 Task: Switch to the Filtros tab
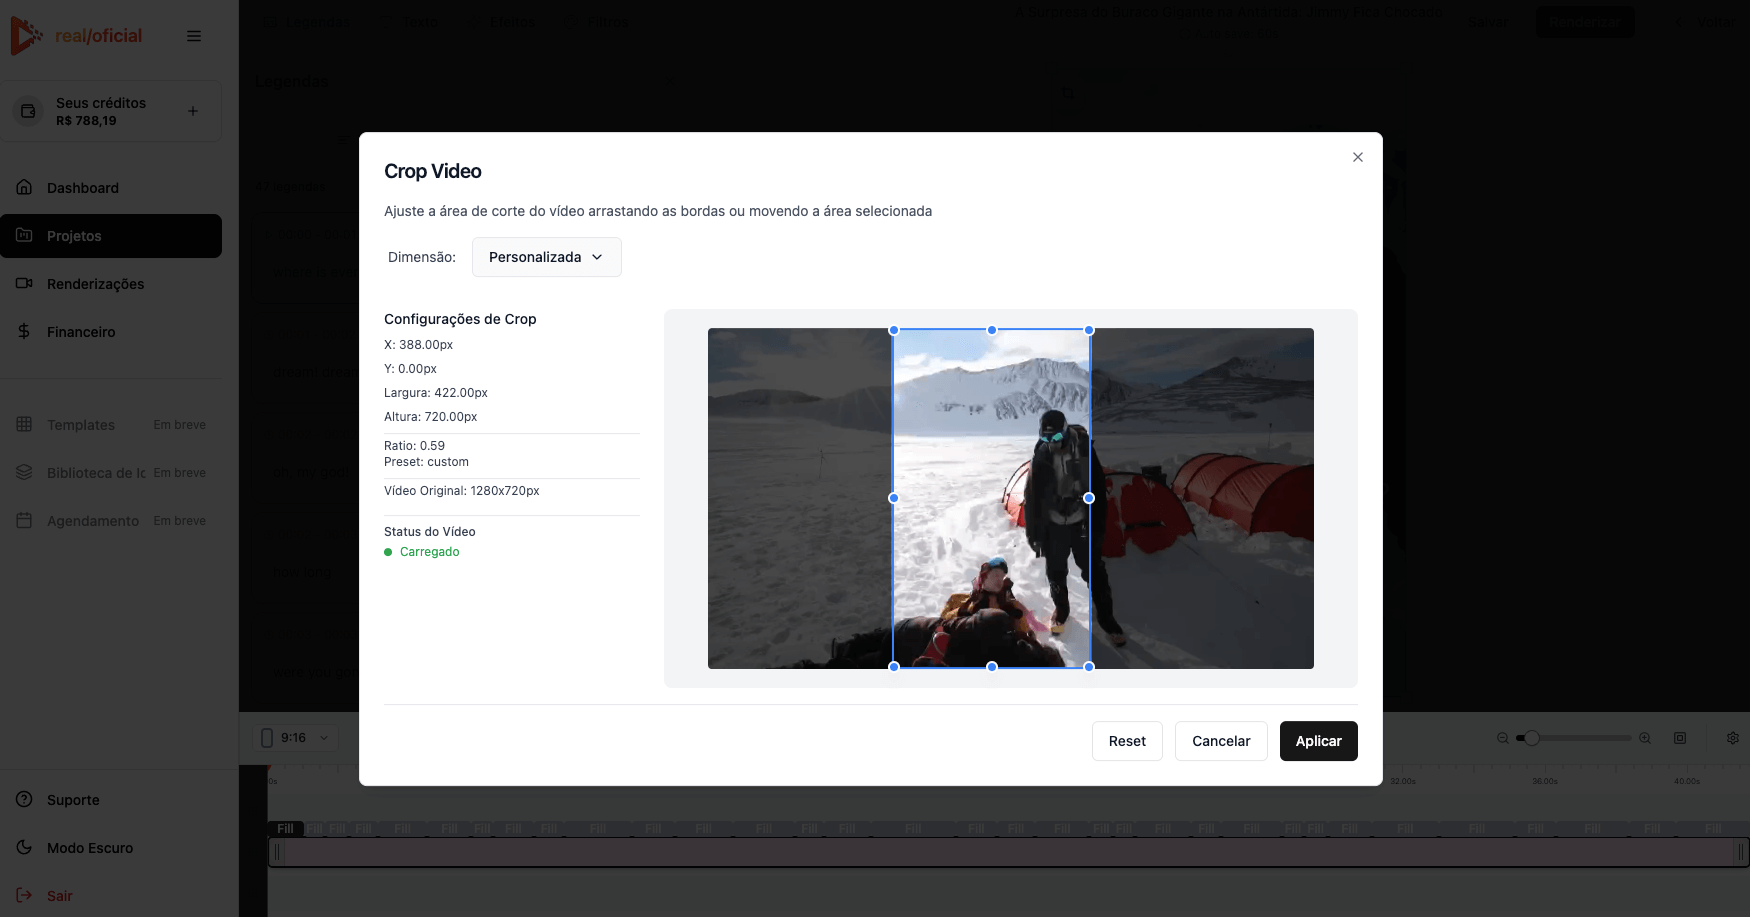[x=598, y=22]
